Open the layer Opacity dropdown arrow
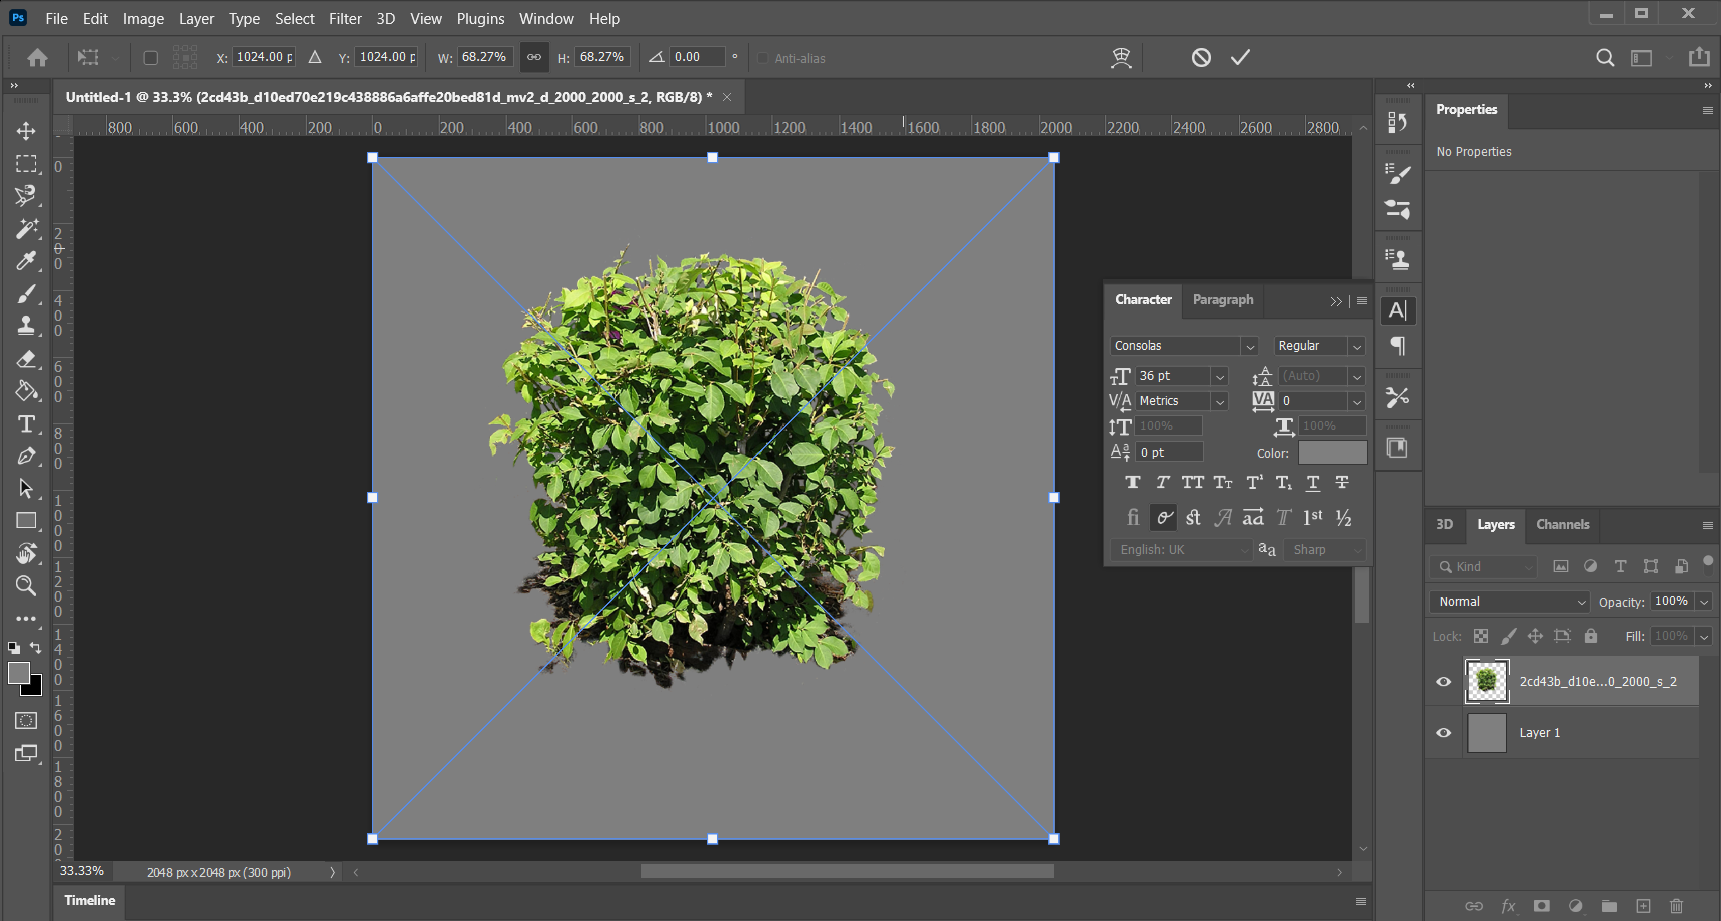The image size is (1721, 921). click(1703, 602)
